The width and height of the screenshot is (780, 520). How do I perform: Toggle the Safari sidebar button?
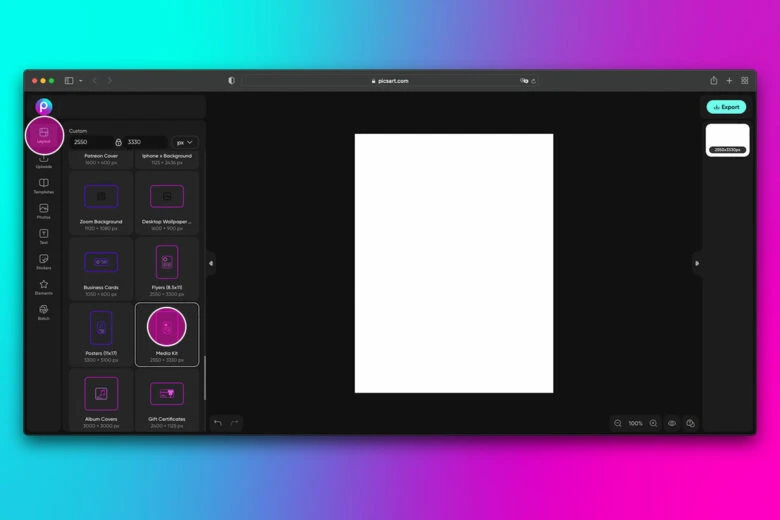(69, 80)
